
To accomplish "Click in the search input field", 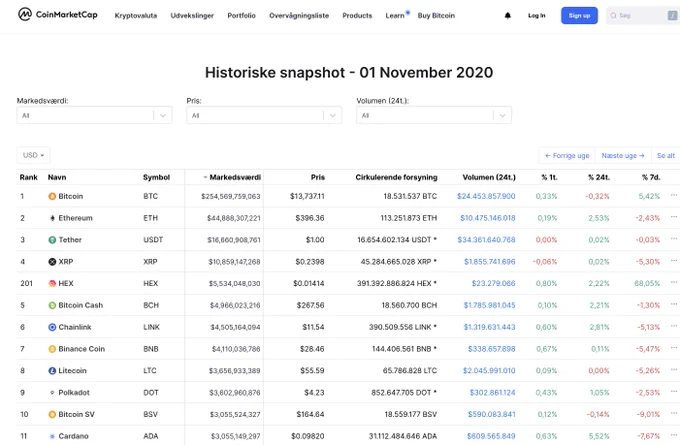I will (644, 16).
